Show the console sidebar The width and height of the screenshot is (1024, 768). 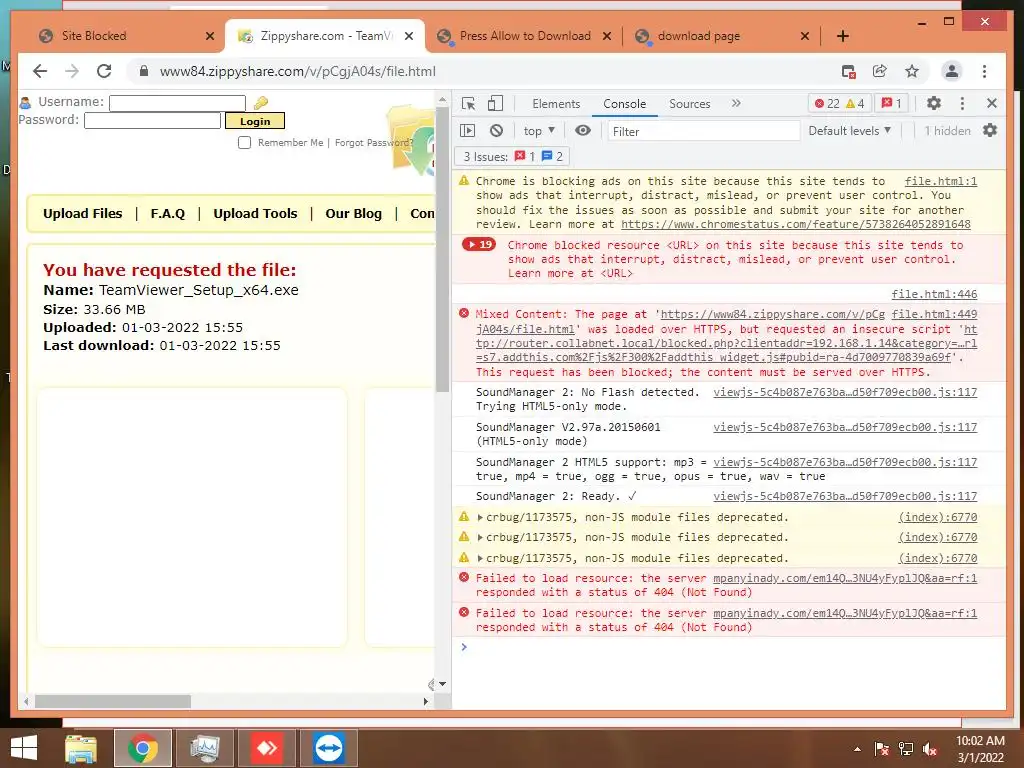(468, 131)
